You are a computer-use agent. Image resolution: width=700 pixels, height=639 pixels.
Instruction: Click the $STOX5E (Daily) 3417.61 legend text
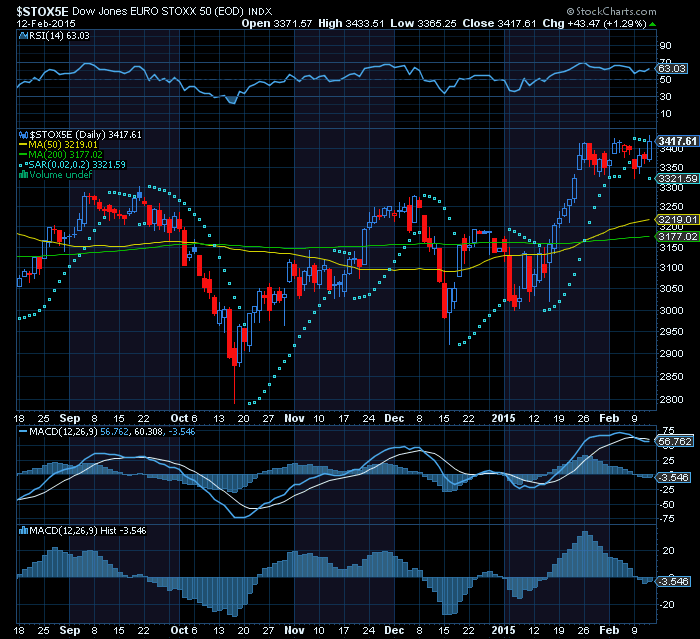[85, 134]
